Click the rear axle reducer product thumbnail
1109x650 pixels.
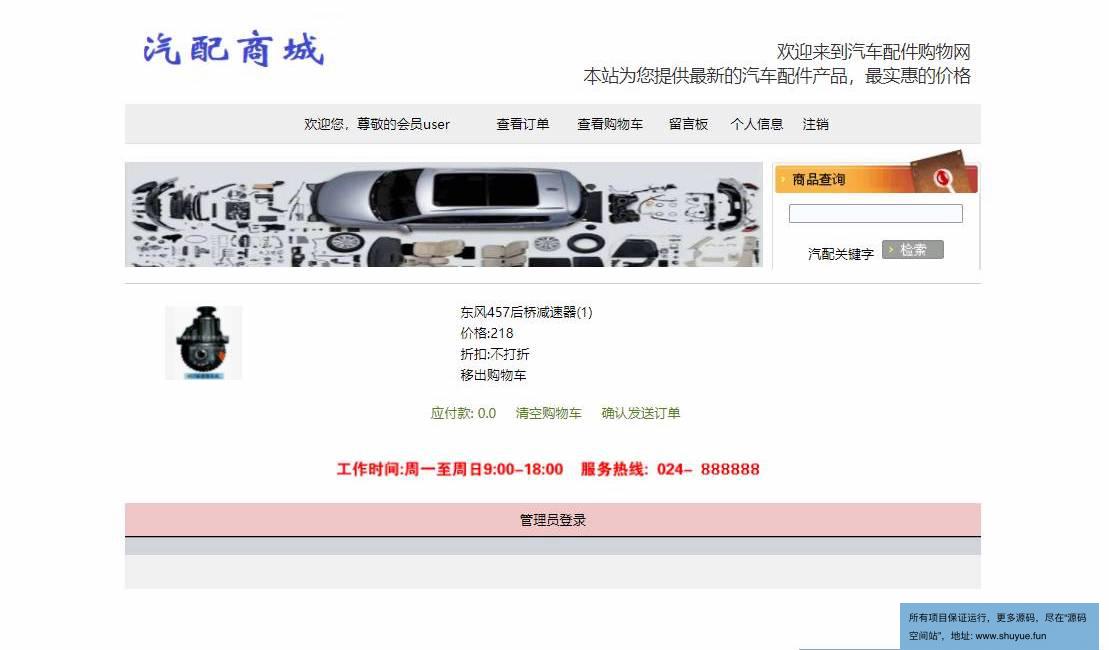[x=204, y=343]
